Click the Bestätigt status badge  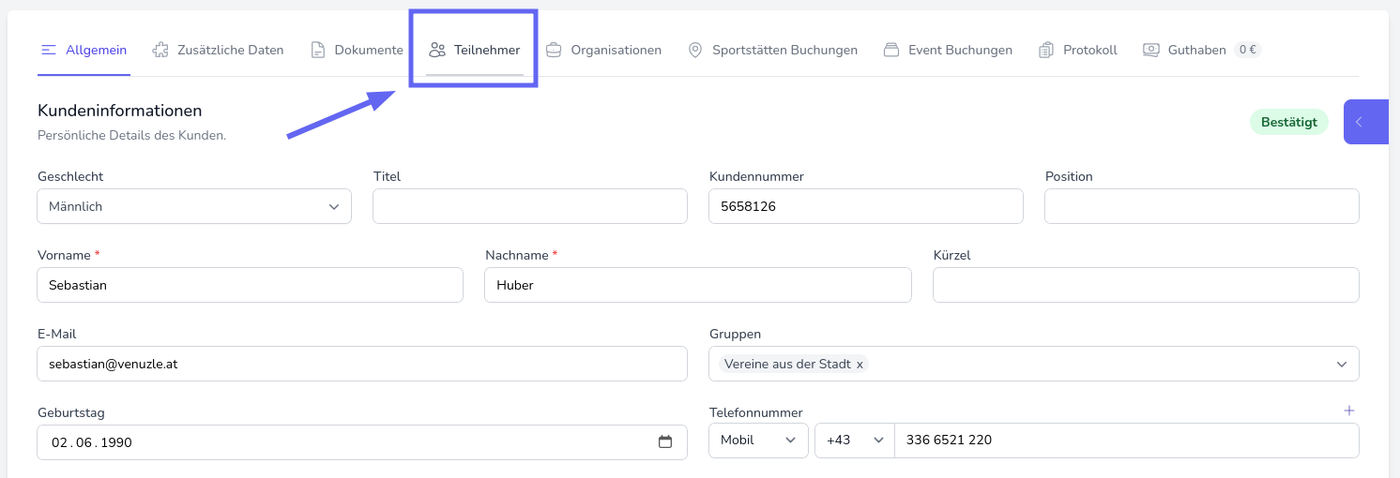[x=1288, y=122]
